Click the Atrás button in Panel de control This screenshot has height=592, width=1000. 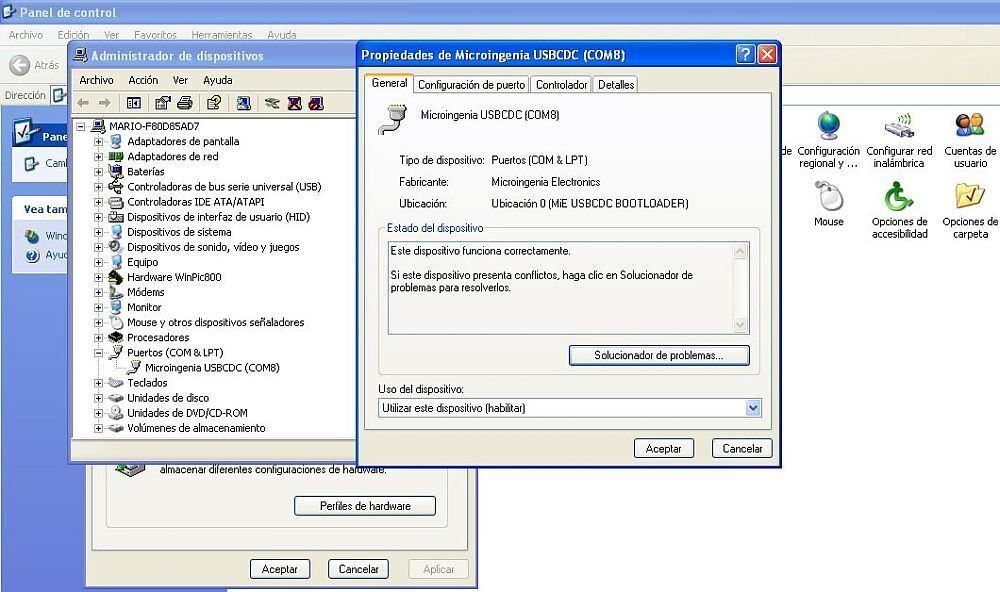(x=34, y=65)
